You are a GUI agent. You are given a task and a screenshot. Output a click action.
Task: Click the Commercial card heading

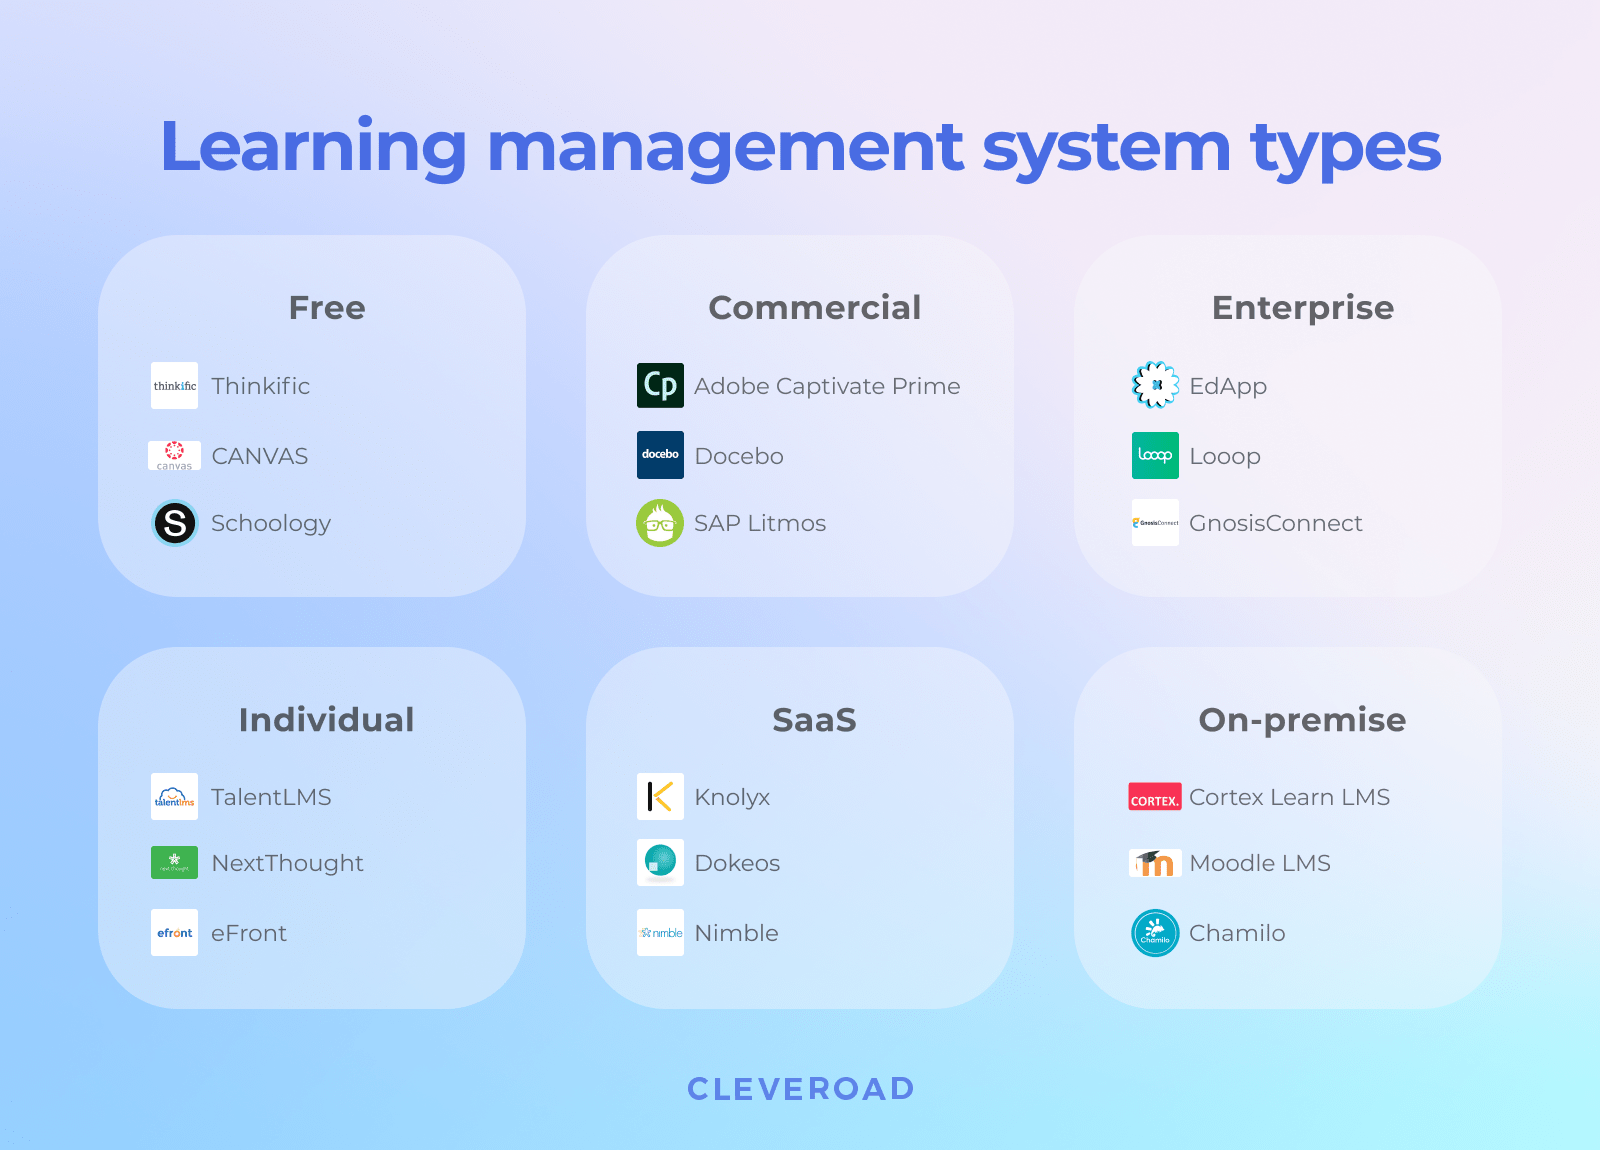pyautogui.click(x=815, y=308)
